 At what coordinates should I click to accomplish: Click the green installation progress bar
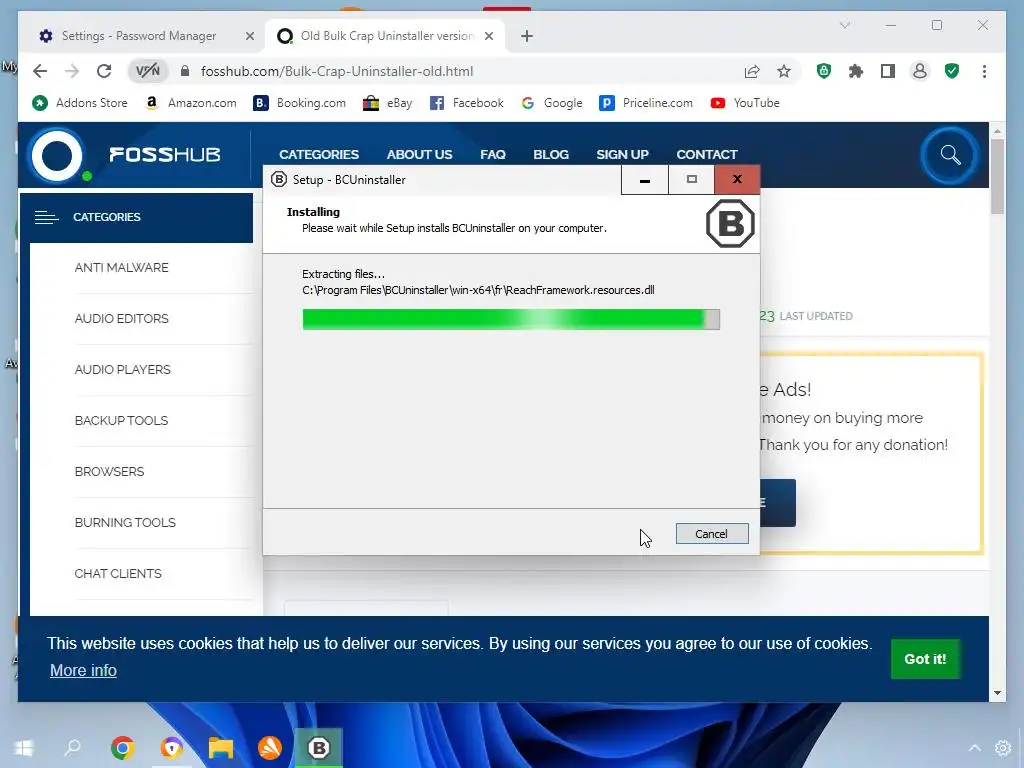coord(511,319)
